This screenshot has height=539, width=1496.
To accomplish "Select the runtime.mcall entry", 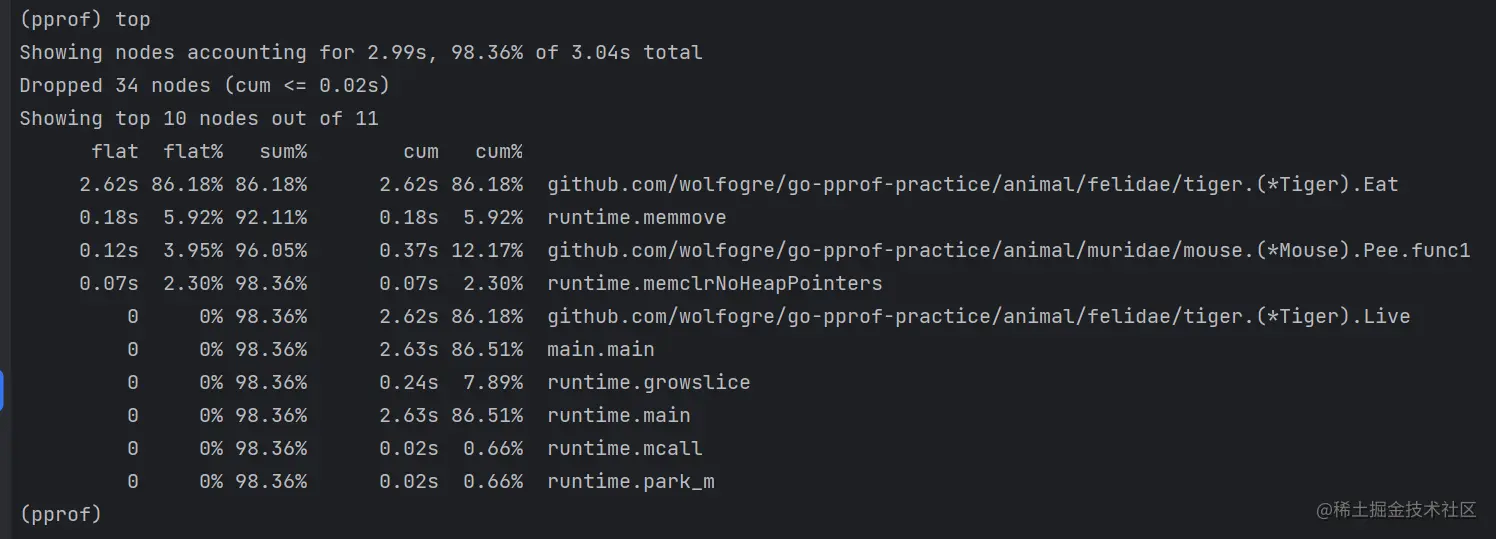I will [x=624, y=448].
